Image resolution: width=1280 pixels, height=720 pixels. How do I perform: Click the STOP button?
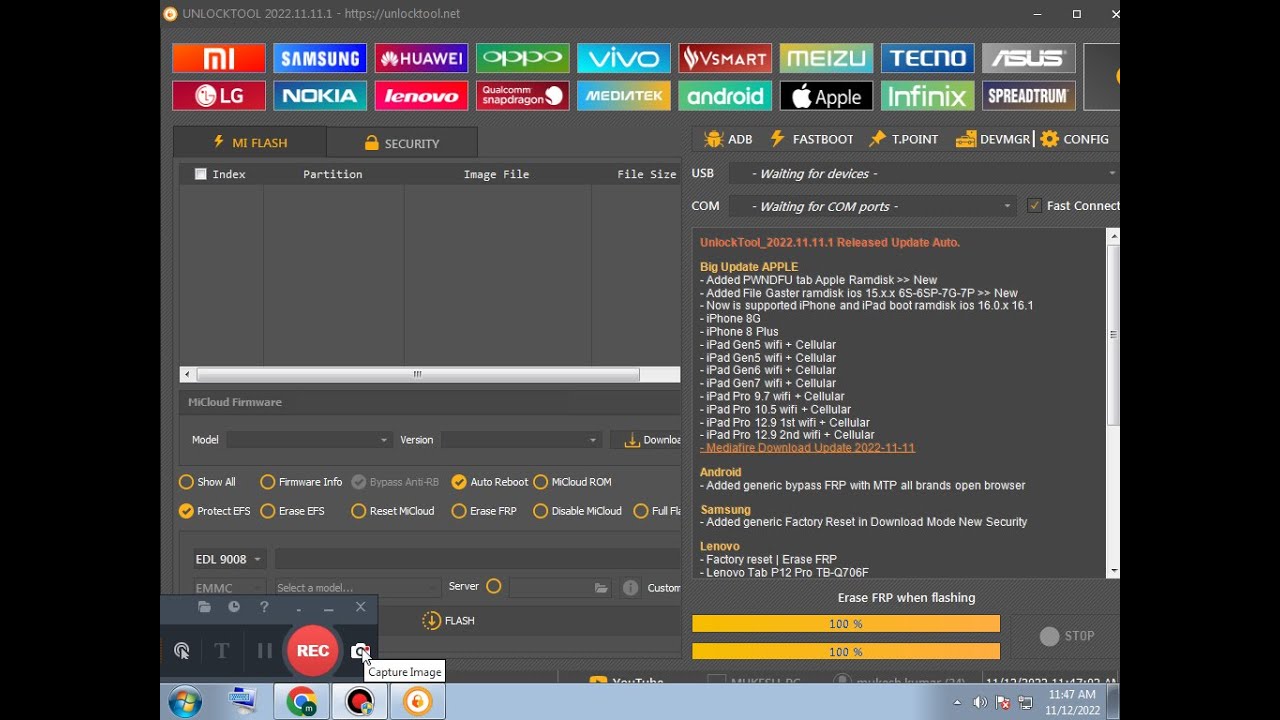tap(1067, 636)
